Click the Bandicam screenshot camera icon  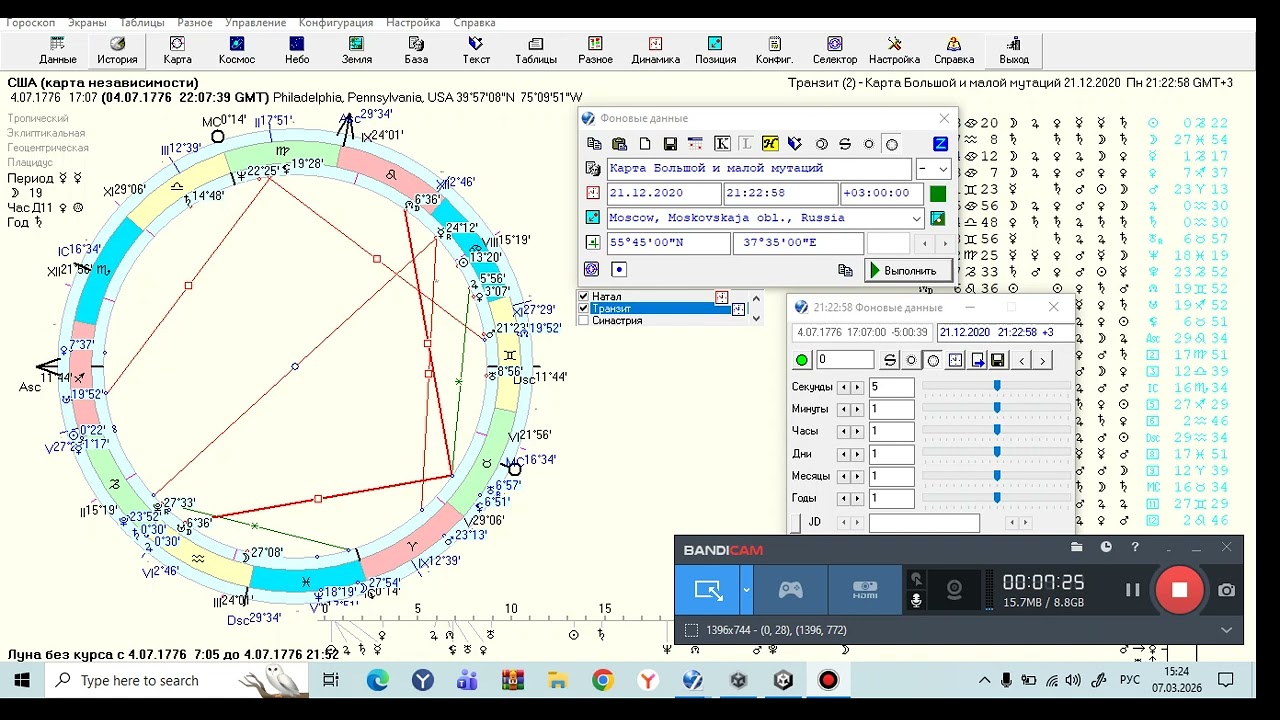(x=1226, y=590)
